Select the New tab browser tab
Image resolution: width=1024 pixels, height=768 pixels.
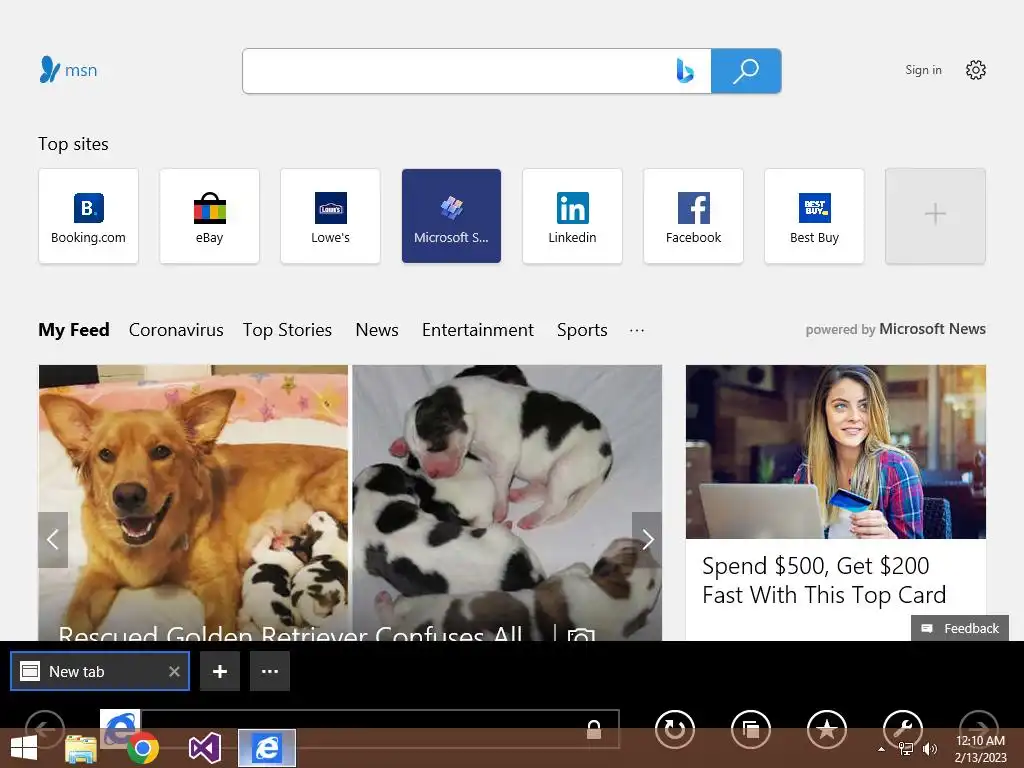100,671
